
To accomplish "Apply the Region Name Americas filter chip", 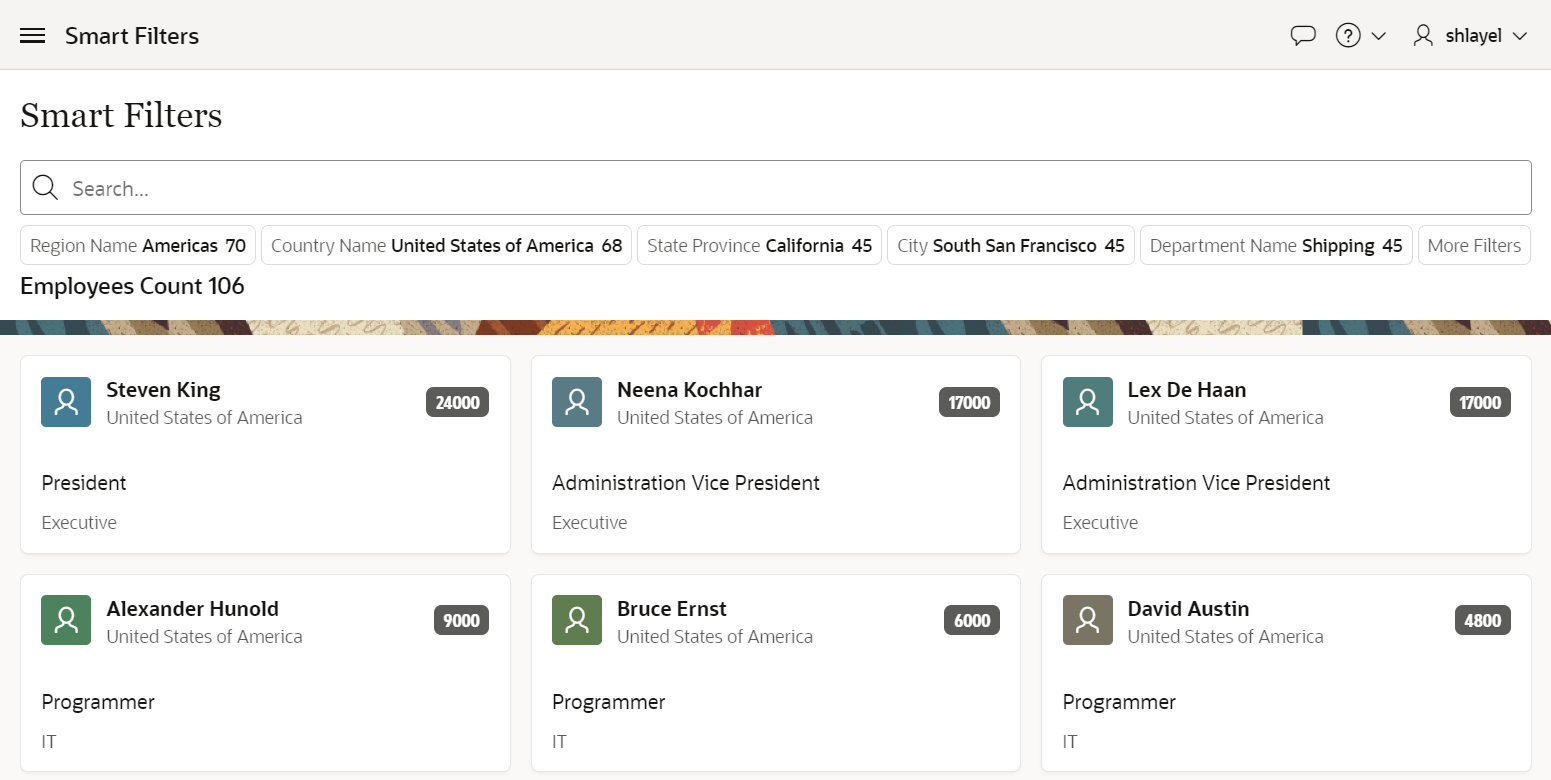I will 138,245.
